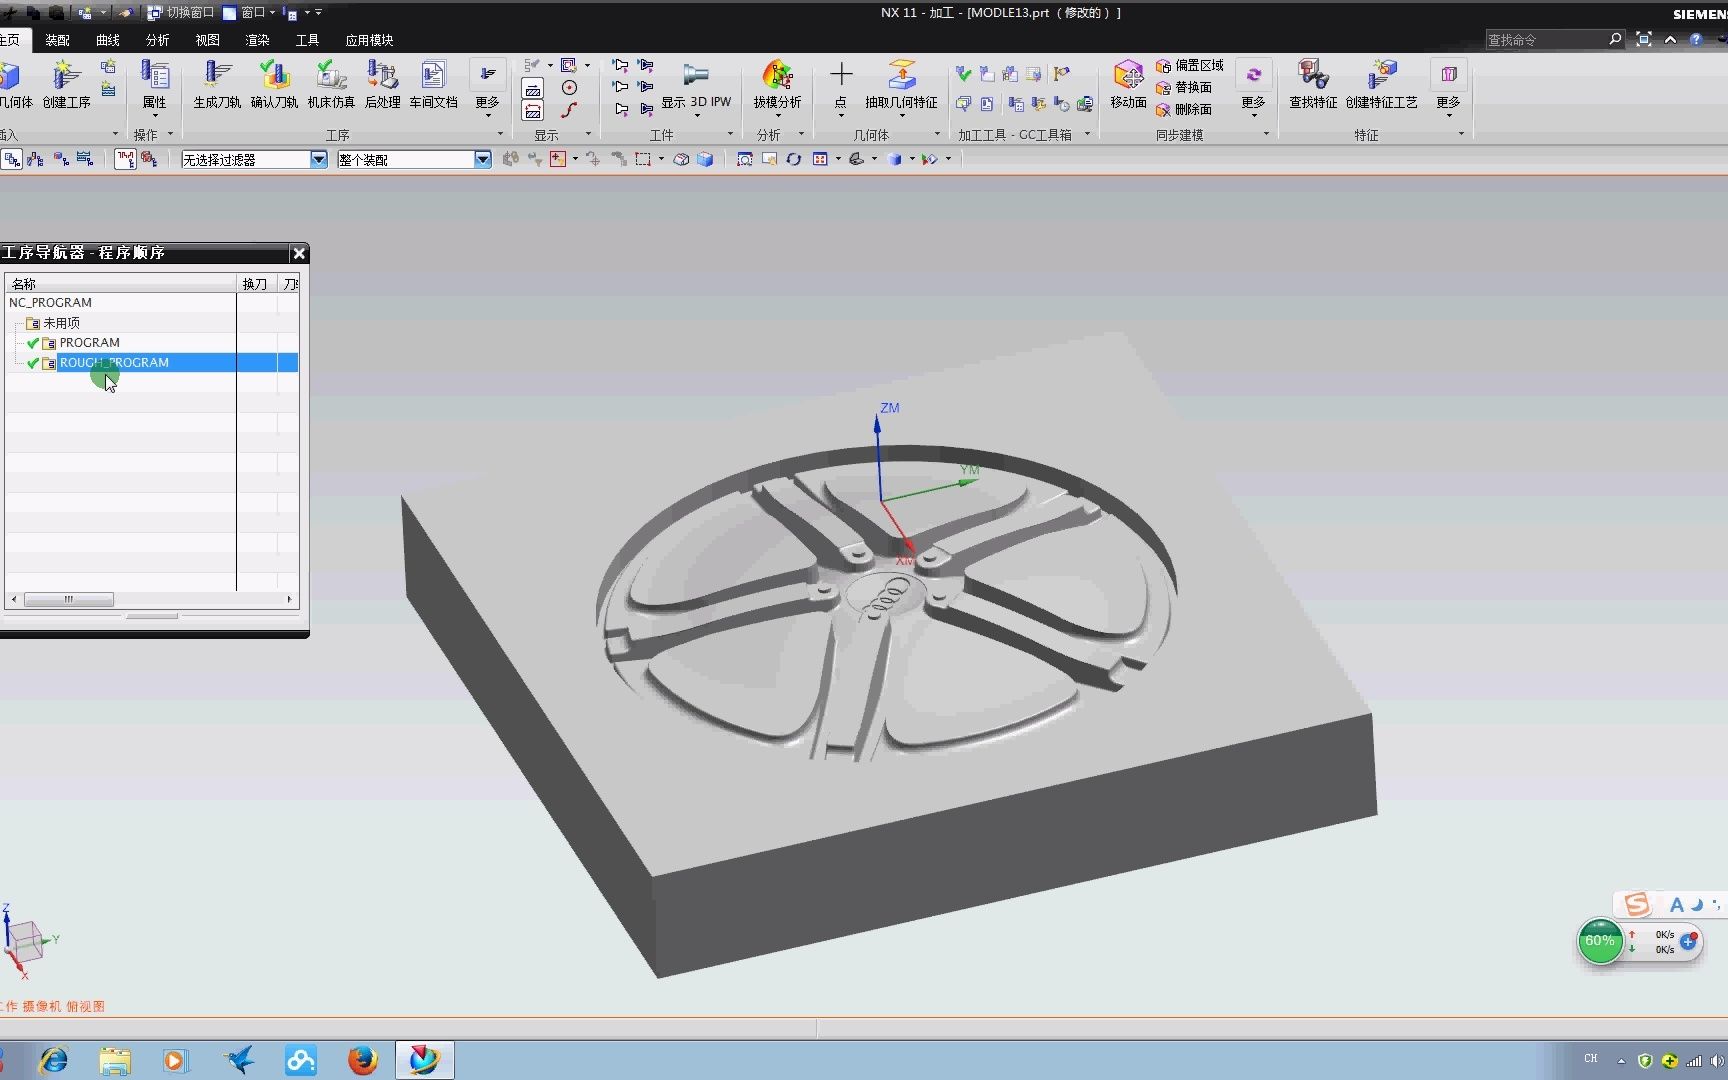The width and height of the screenshot is (1728, 1080).
Task: Open Internet Explorer from taskbar
Action: 53,1060
